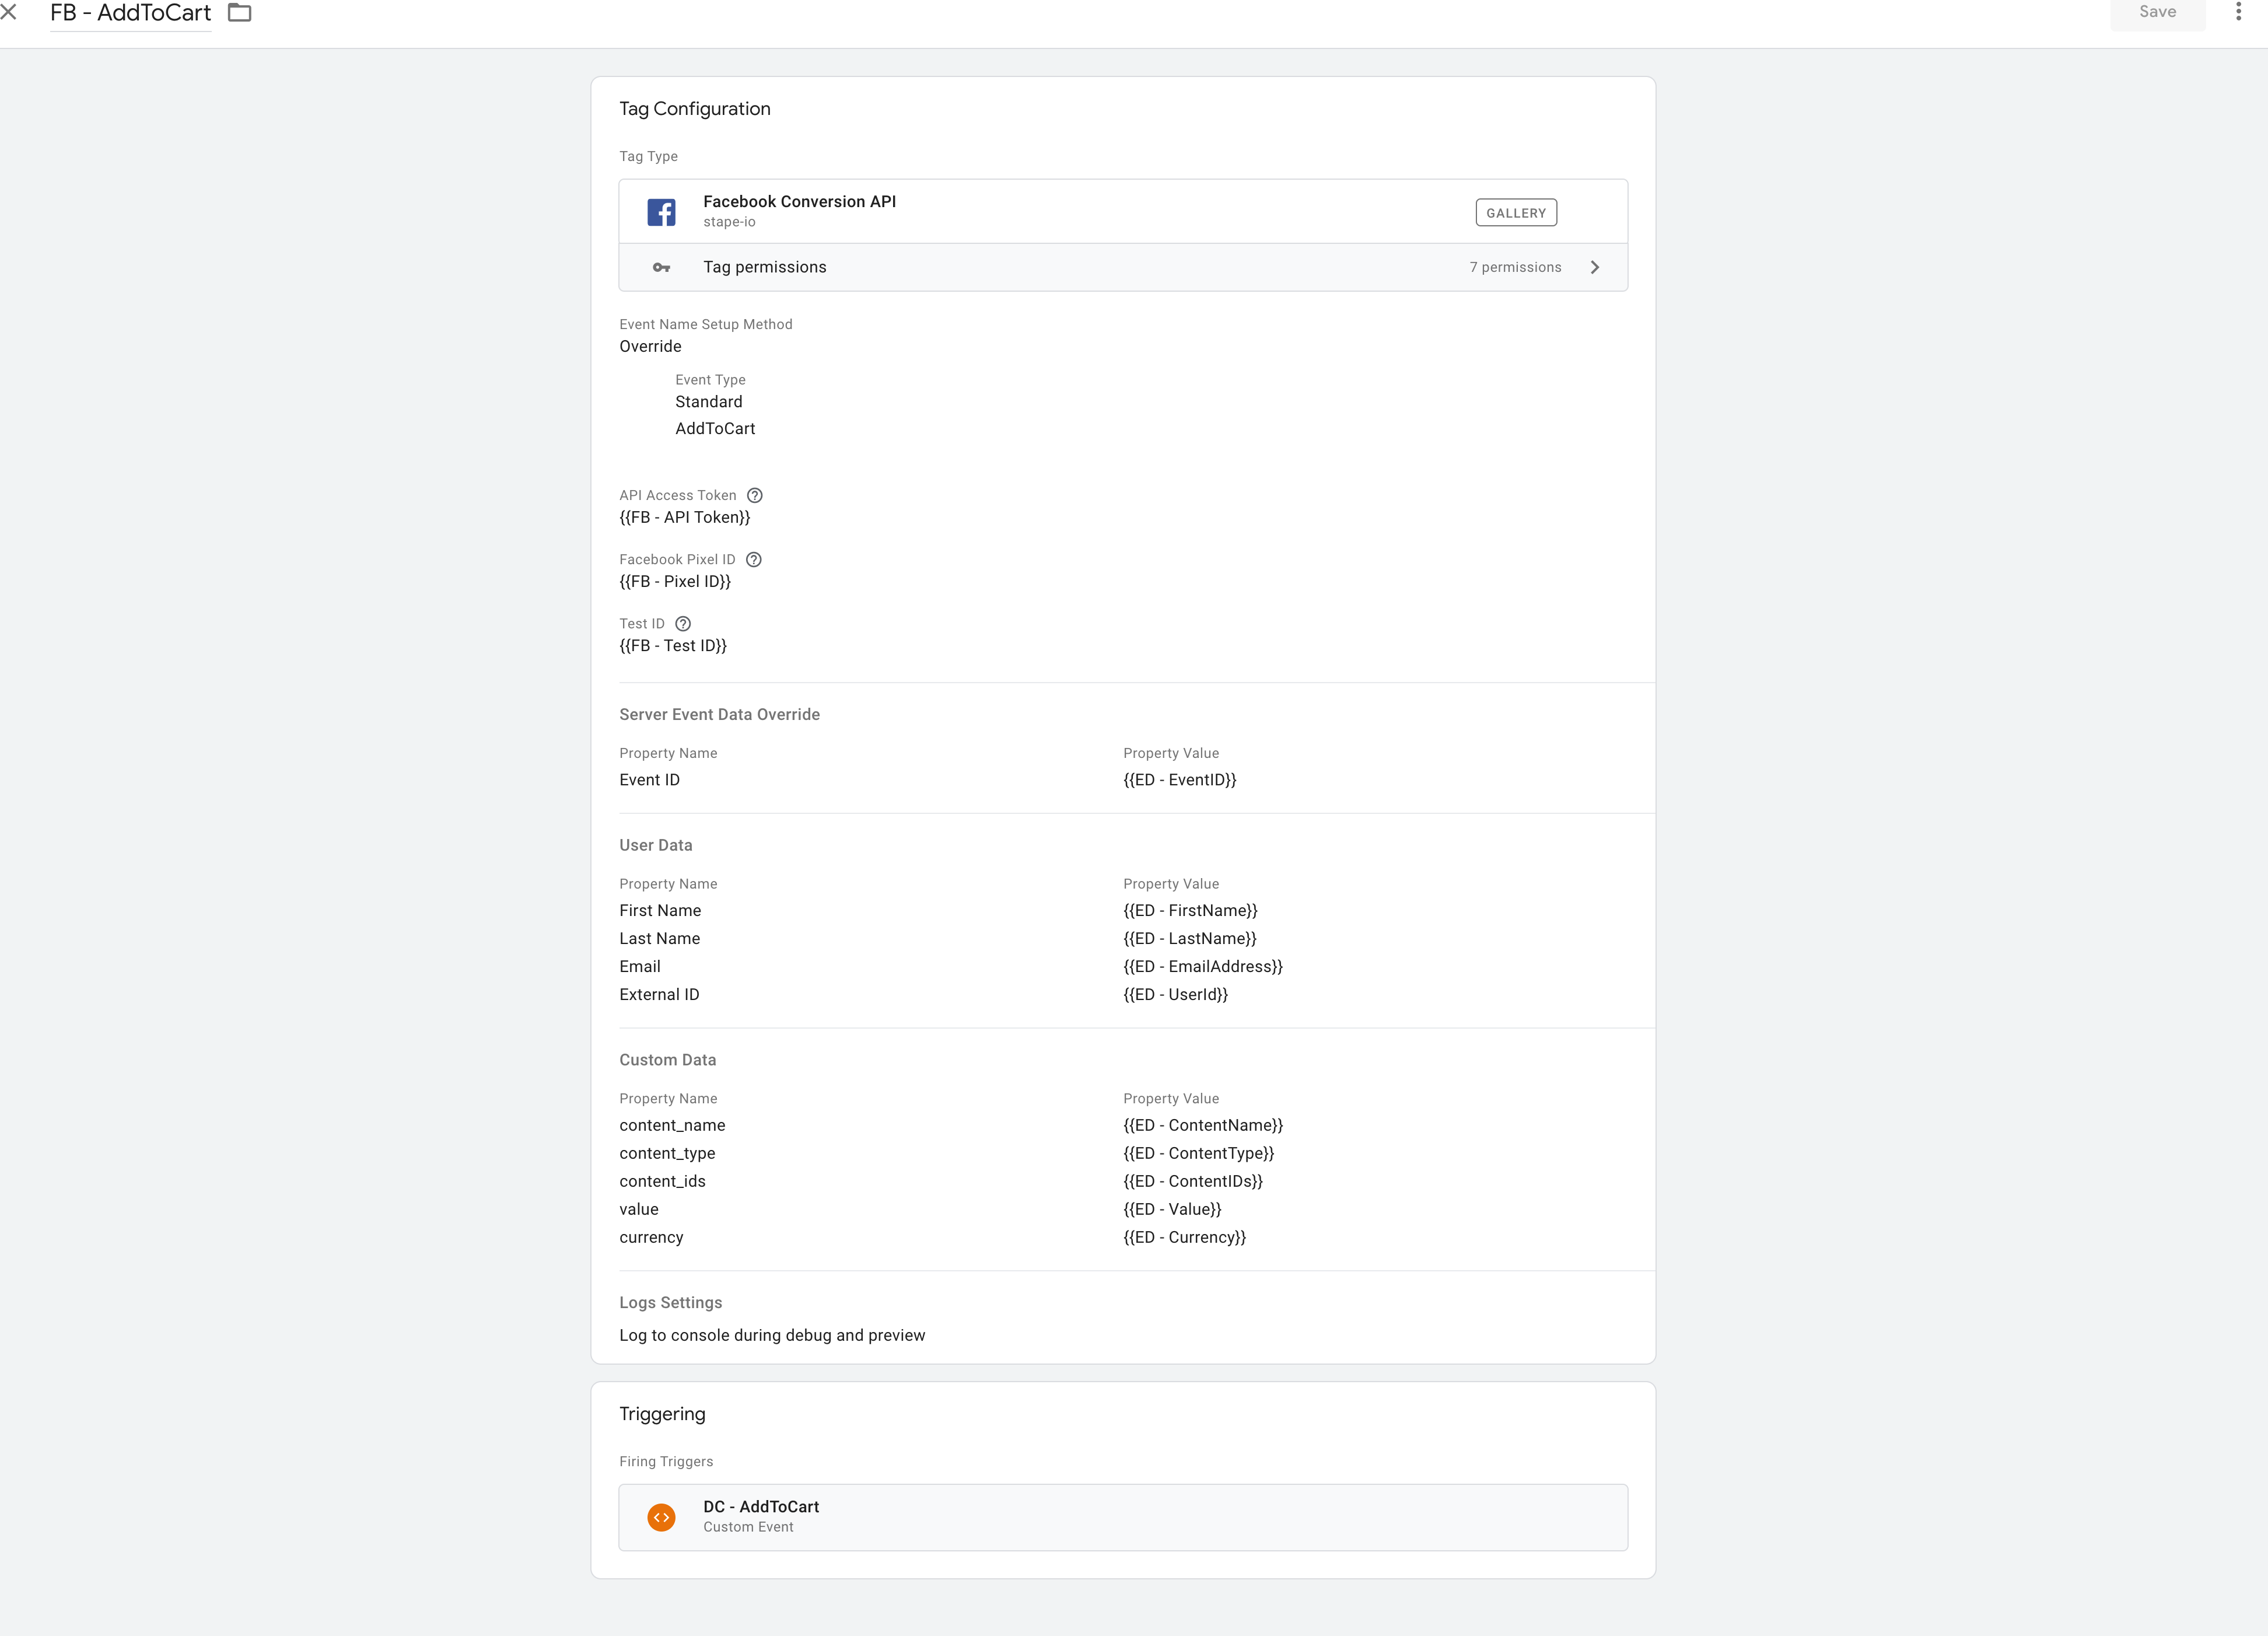Click the stape-io publisher label
Image resolution: width=2268 pixels, height=1636 pixels.
729,222
